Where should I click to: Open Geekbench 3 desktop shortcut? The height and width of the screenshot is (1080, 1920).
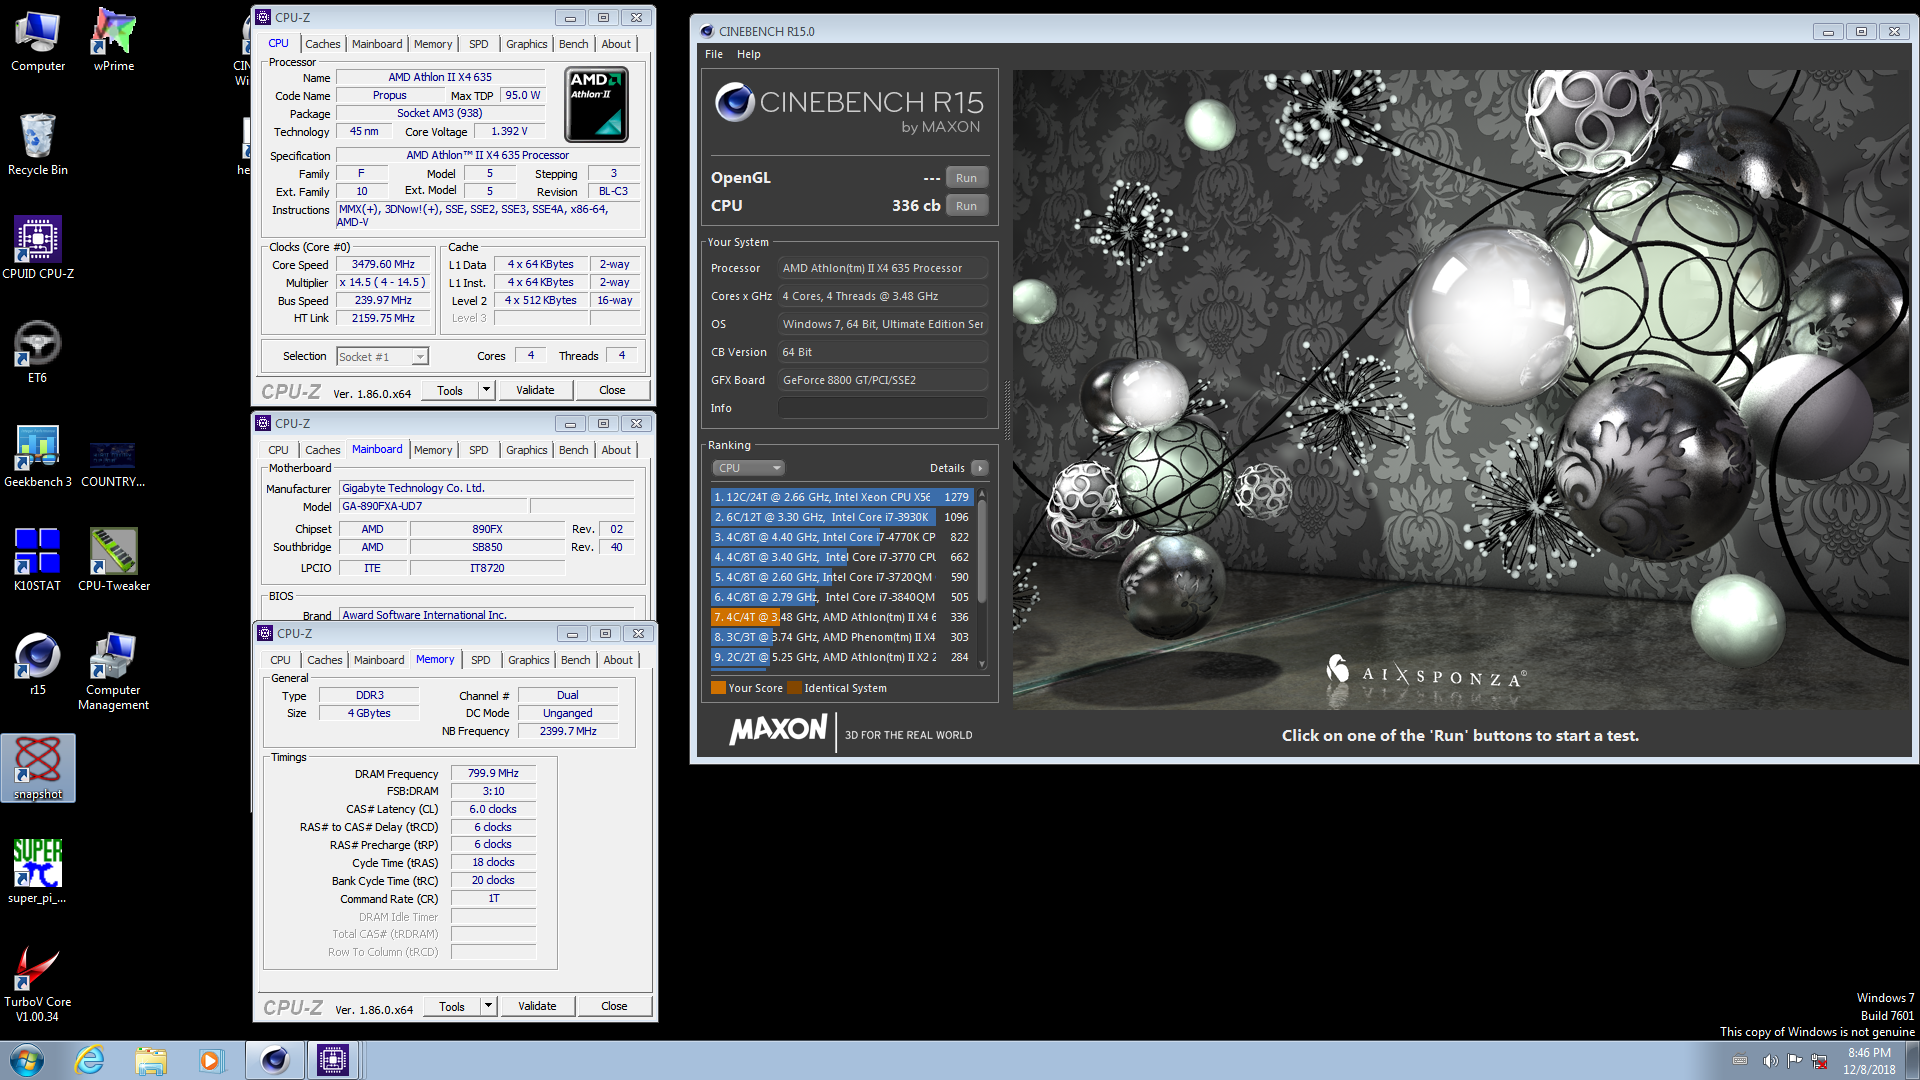(x=38, y=455)
